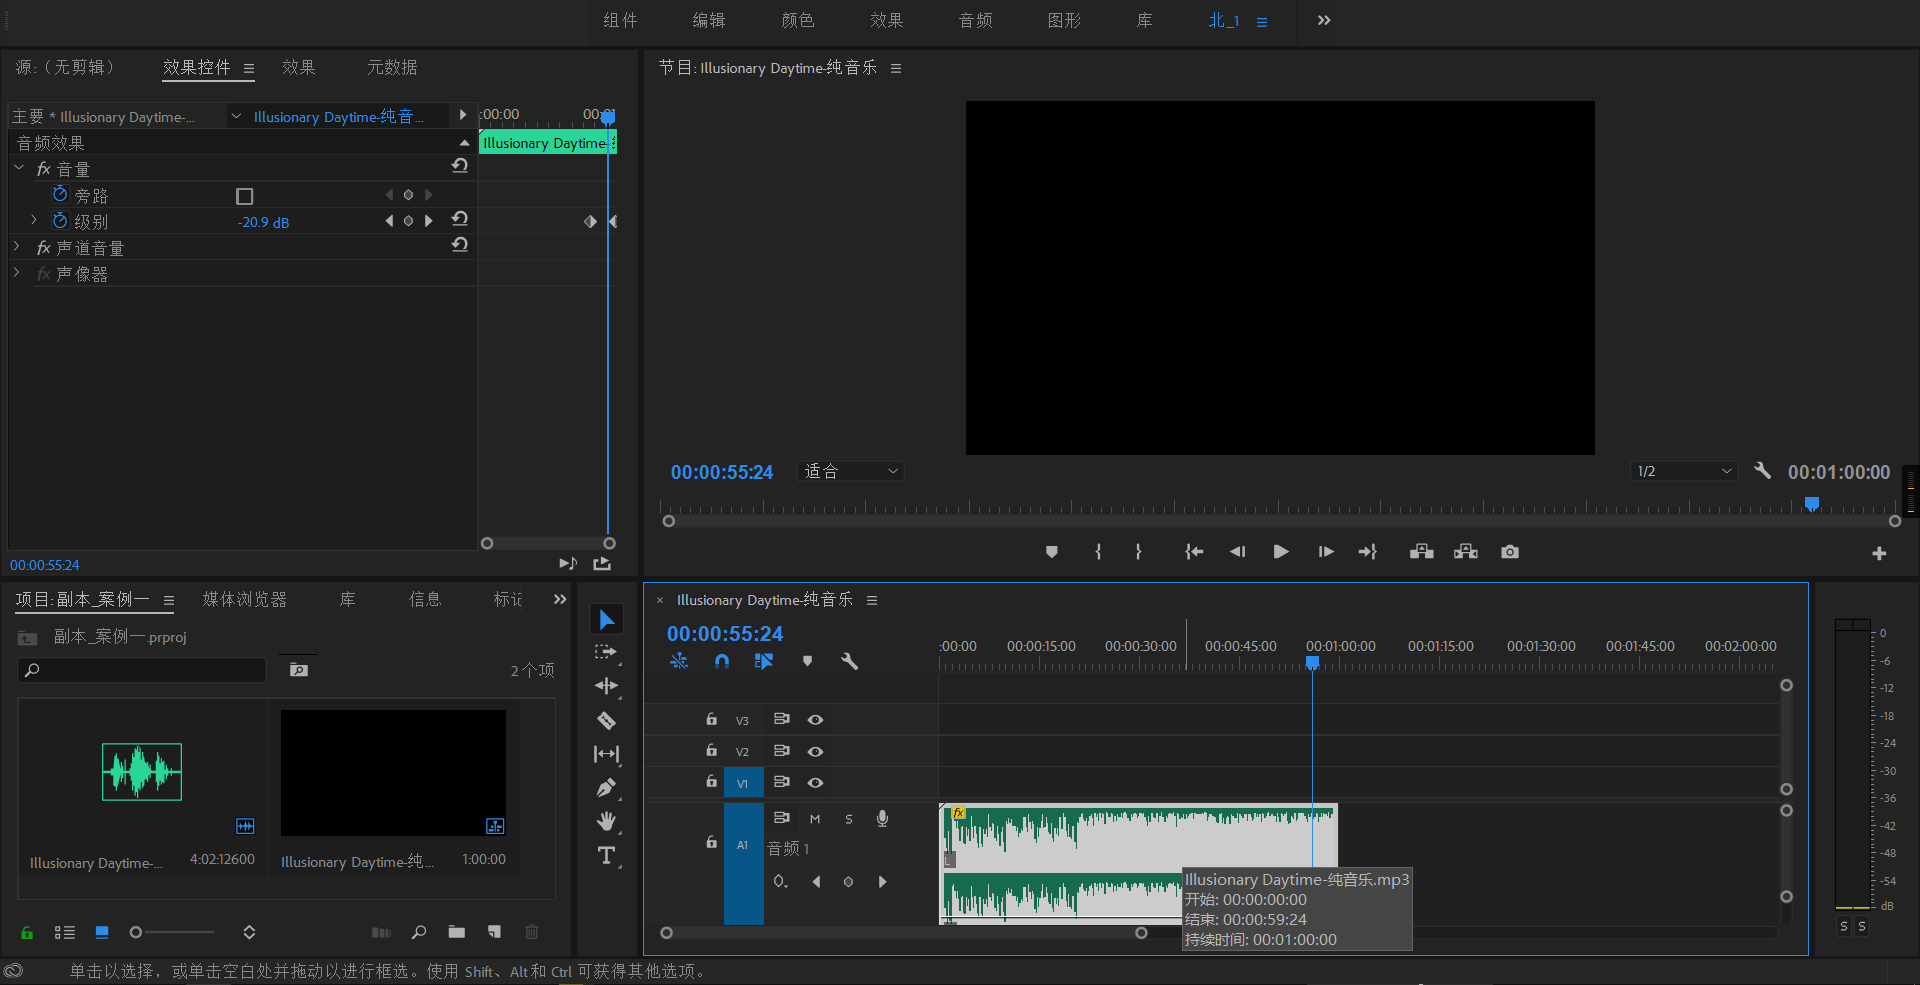Image resolution: width=1920 pixels, height=985 pixels.
Task: Open the 1/2 playback resolution dropdown
Action: (x=1684, y=471)
